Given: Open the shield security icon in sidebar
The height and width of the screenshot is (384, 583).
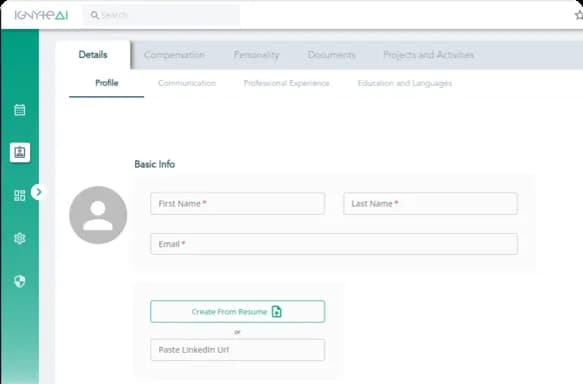Looking at the screenshot, I should 20,281.
